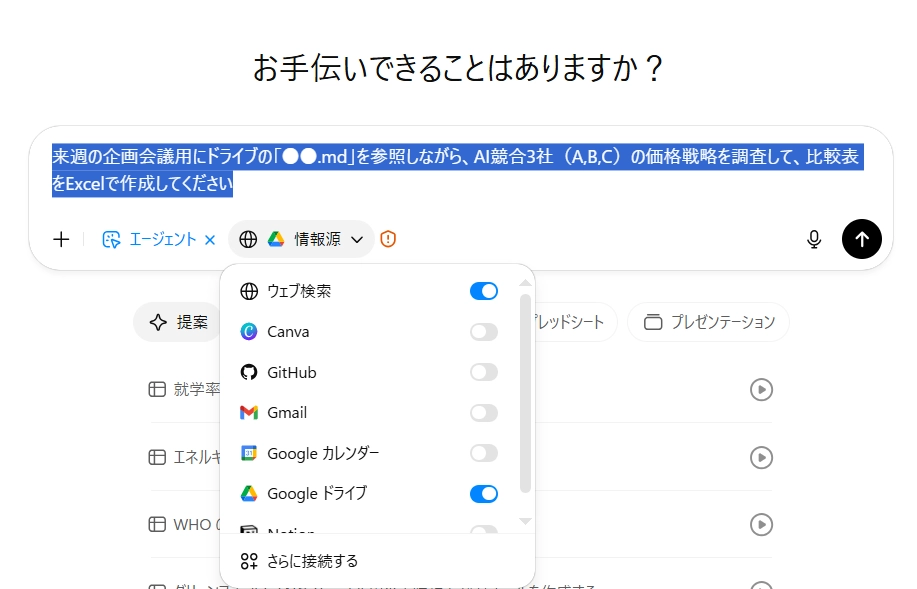Click the さらに接続する apps icon
The height and width of the screenshot is (589, 917).
(x=249, y=562)
